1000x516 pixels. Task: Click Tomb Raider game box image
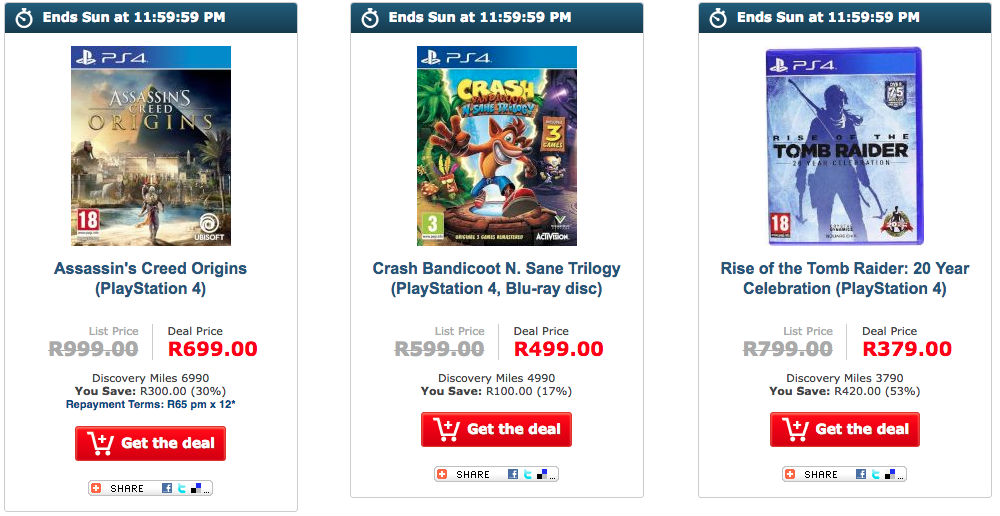click(845, 146)
